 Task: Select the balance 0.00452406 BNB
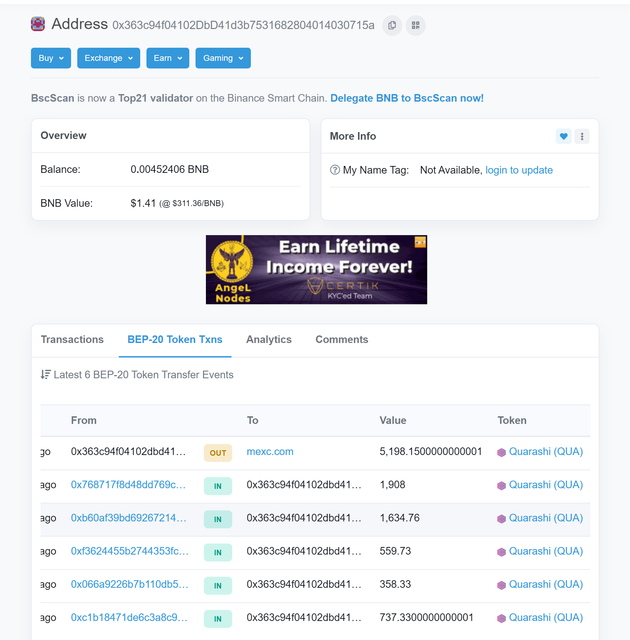170,169
